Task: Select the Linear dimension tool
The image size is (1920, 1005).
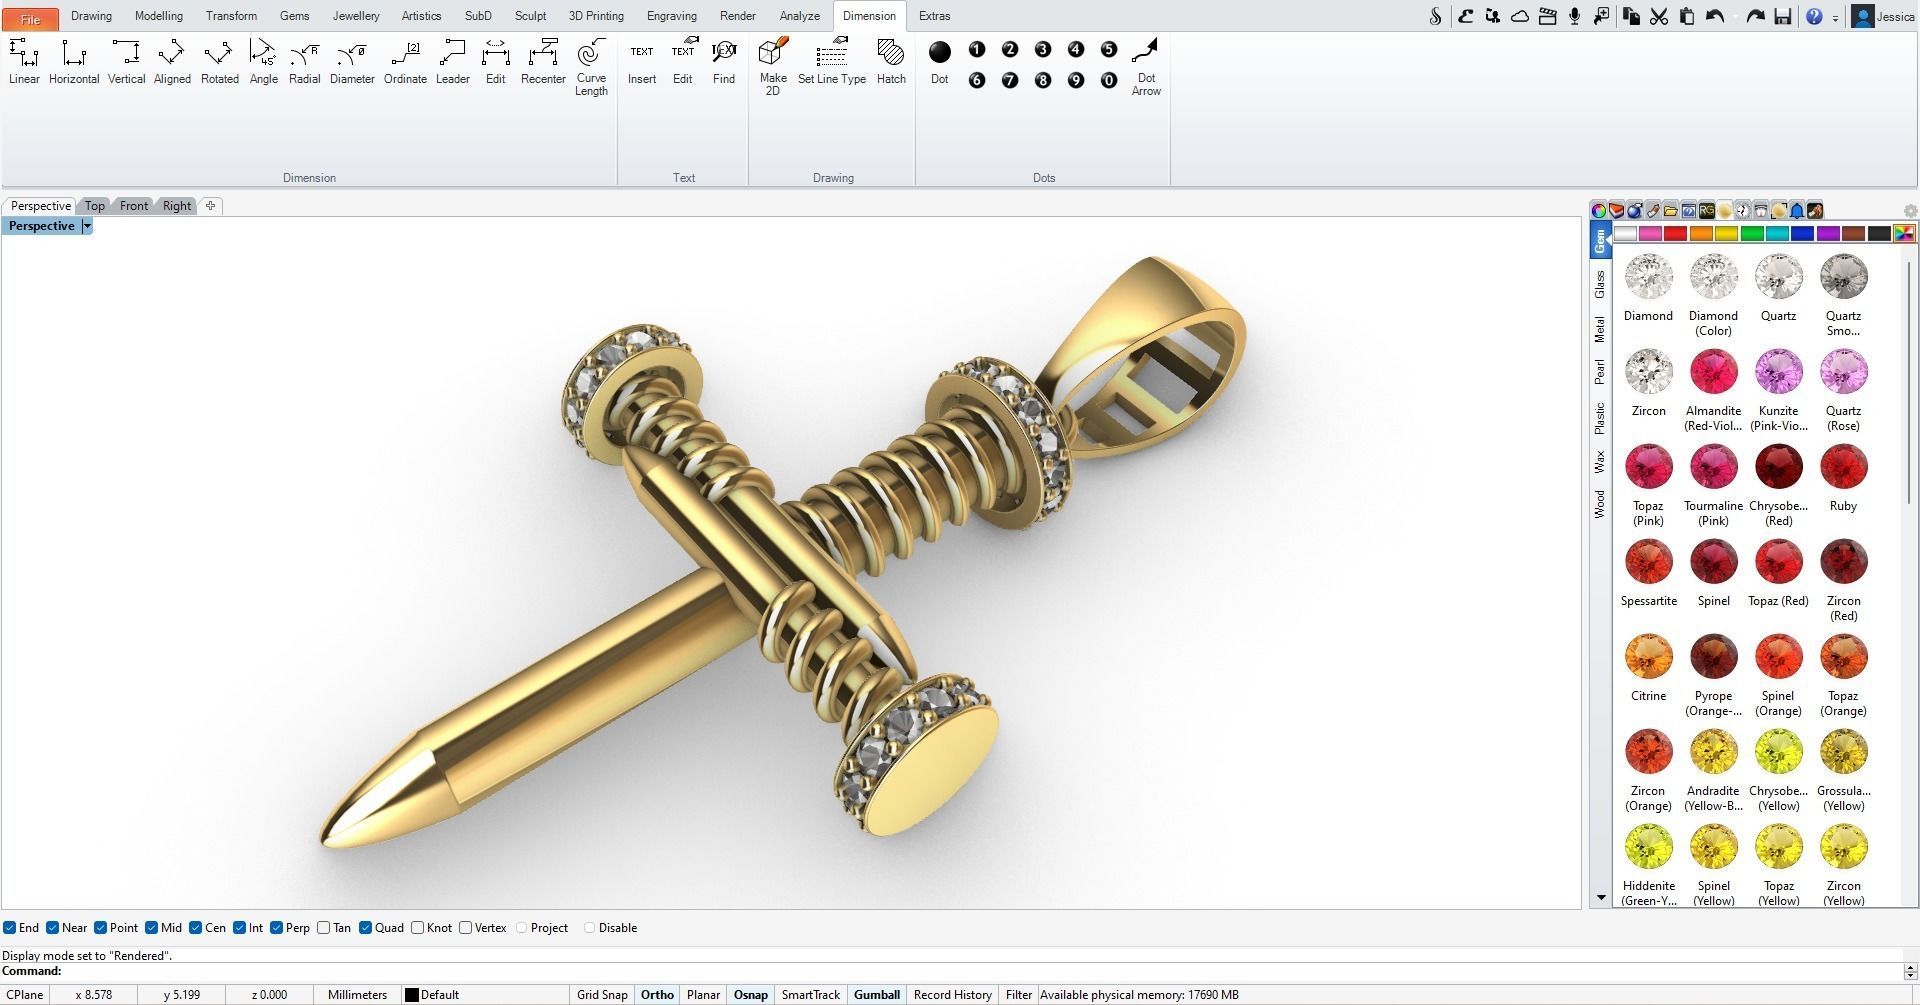Action: (x=24, y=62)
